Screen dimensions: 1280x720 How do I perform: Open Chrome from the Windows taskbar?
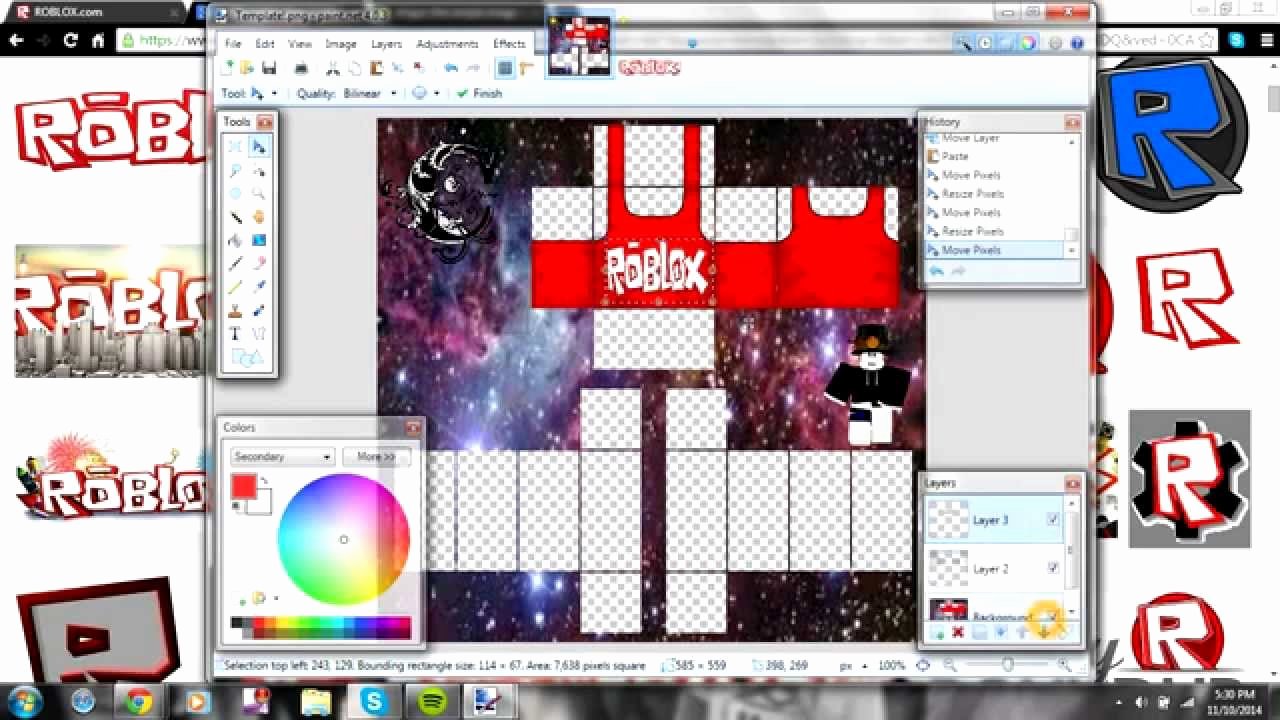pos(138,701)
